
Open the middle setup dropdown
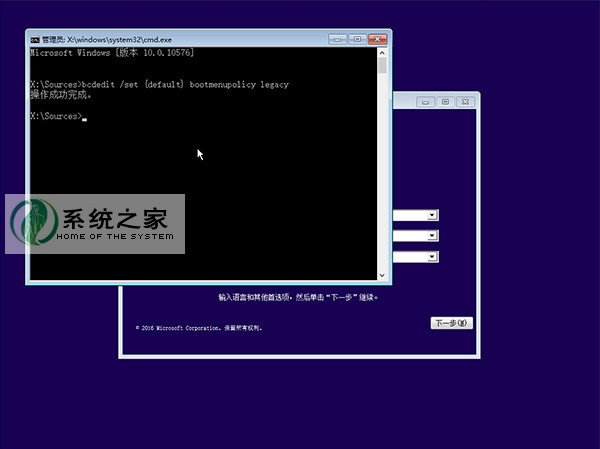432,236
